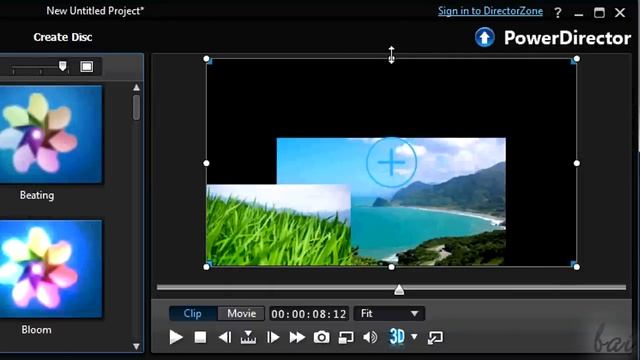The width and height of the screenshot is (640, 360).
Task: Open the seek-by-unit selector icon
Action: (248, 337)
